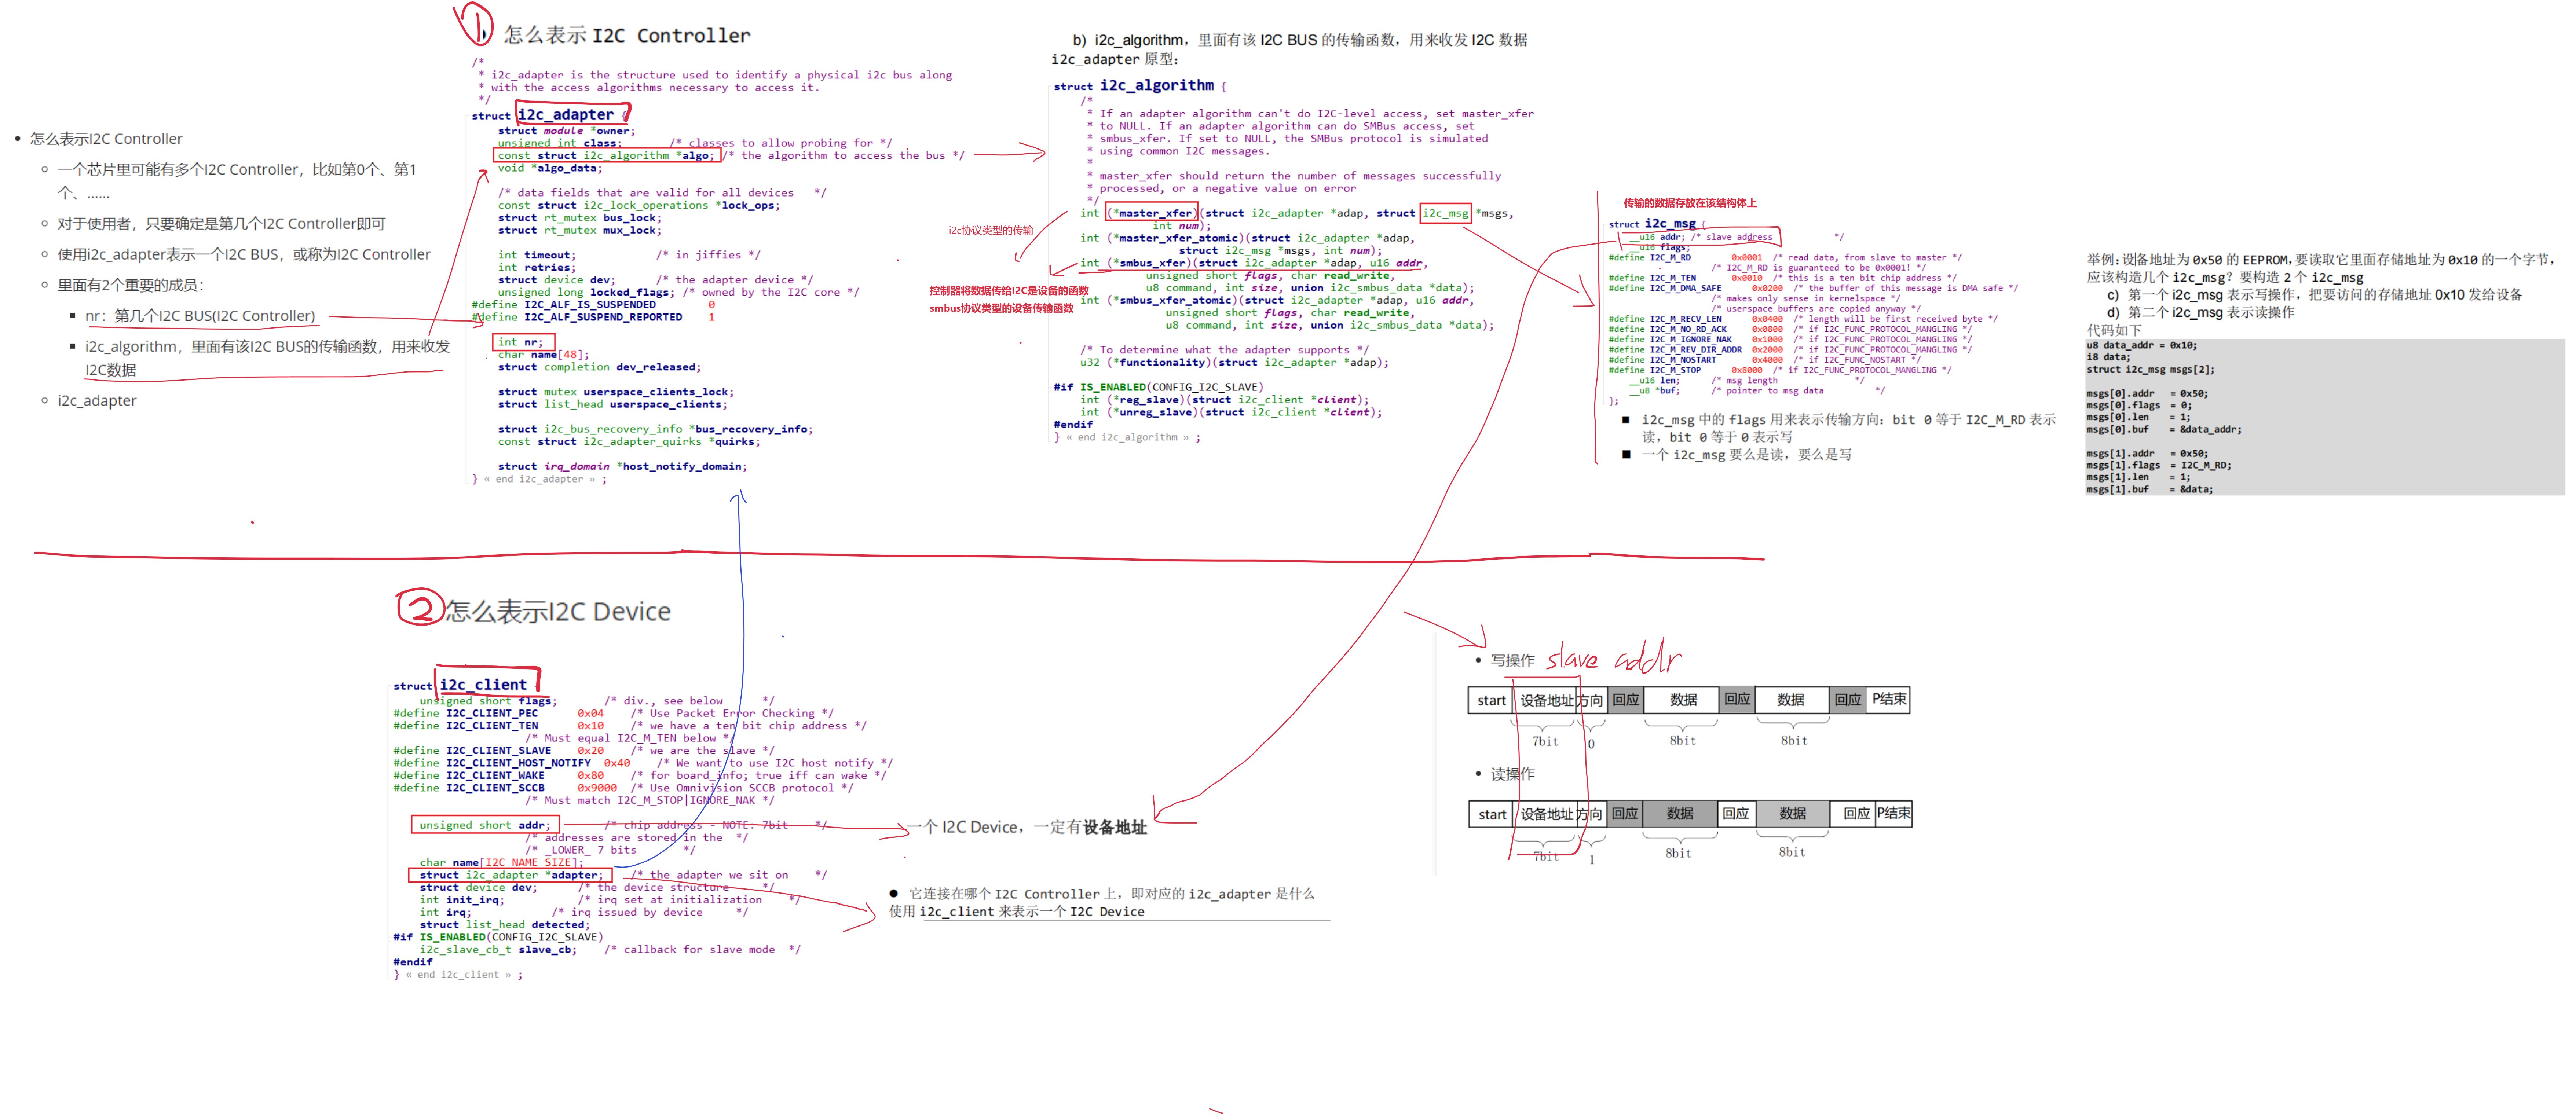This screenshot has height=1115, width=2576.
Task: Click bullet "一个 i2c_msg 要么是读，要么是写"
Action: point(1747,455)
